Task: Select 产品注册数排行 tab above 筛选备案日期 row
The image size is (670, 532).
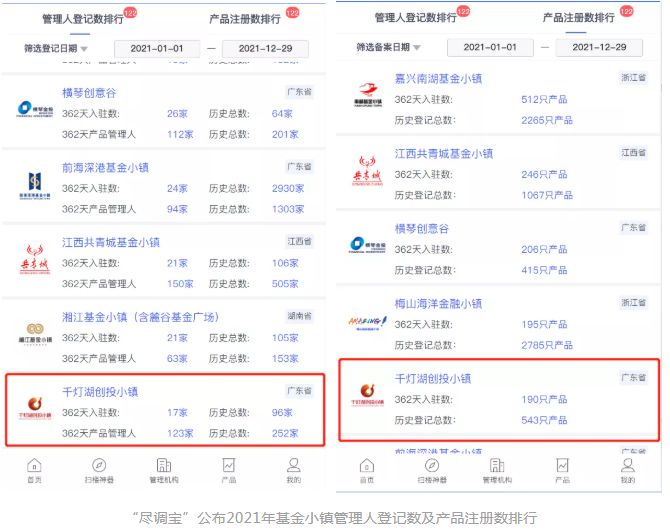Action: click(x=579, y=18)
